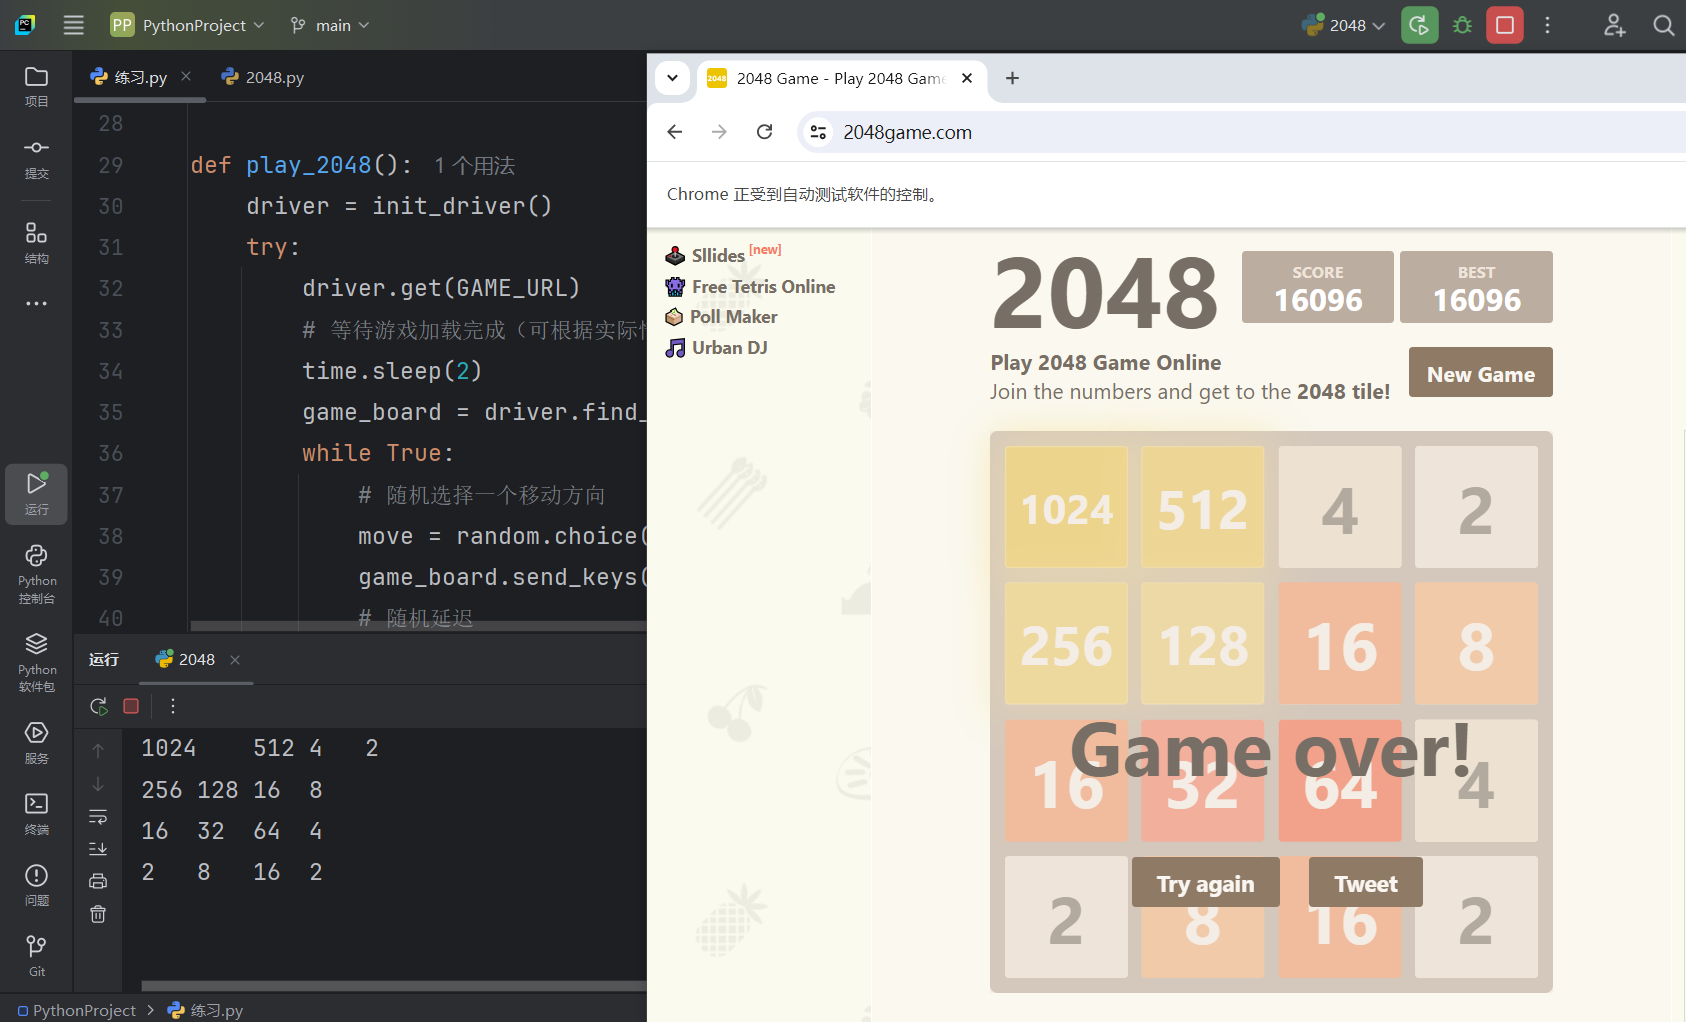Toggle scroll to end of console output
Screen dimensions: 1686x1022
(98, 849)
